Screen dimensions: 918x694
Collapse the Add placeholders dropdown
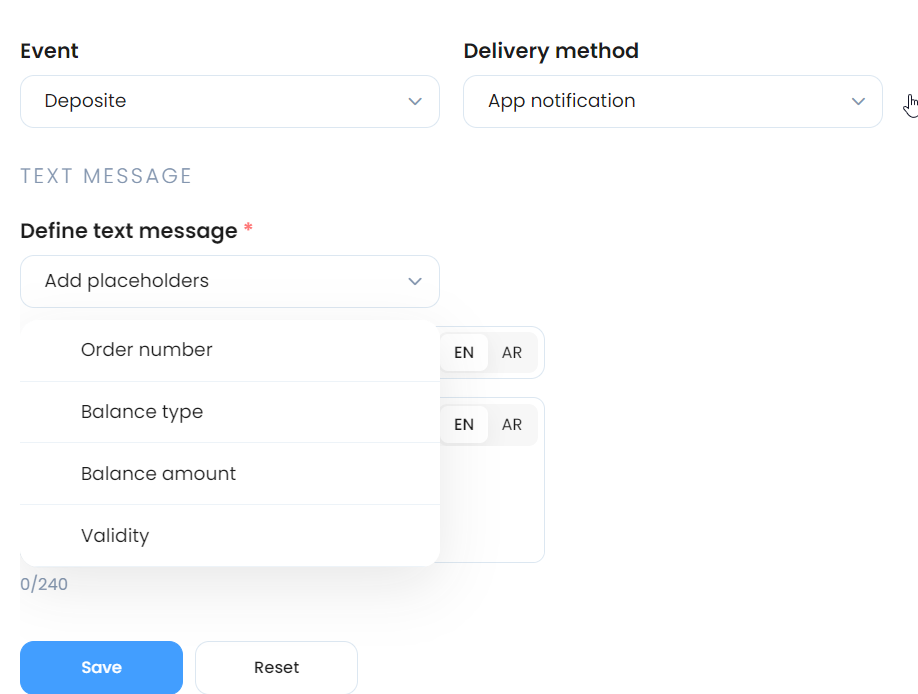[x=230, y=281]
